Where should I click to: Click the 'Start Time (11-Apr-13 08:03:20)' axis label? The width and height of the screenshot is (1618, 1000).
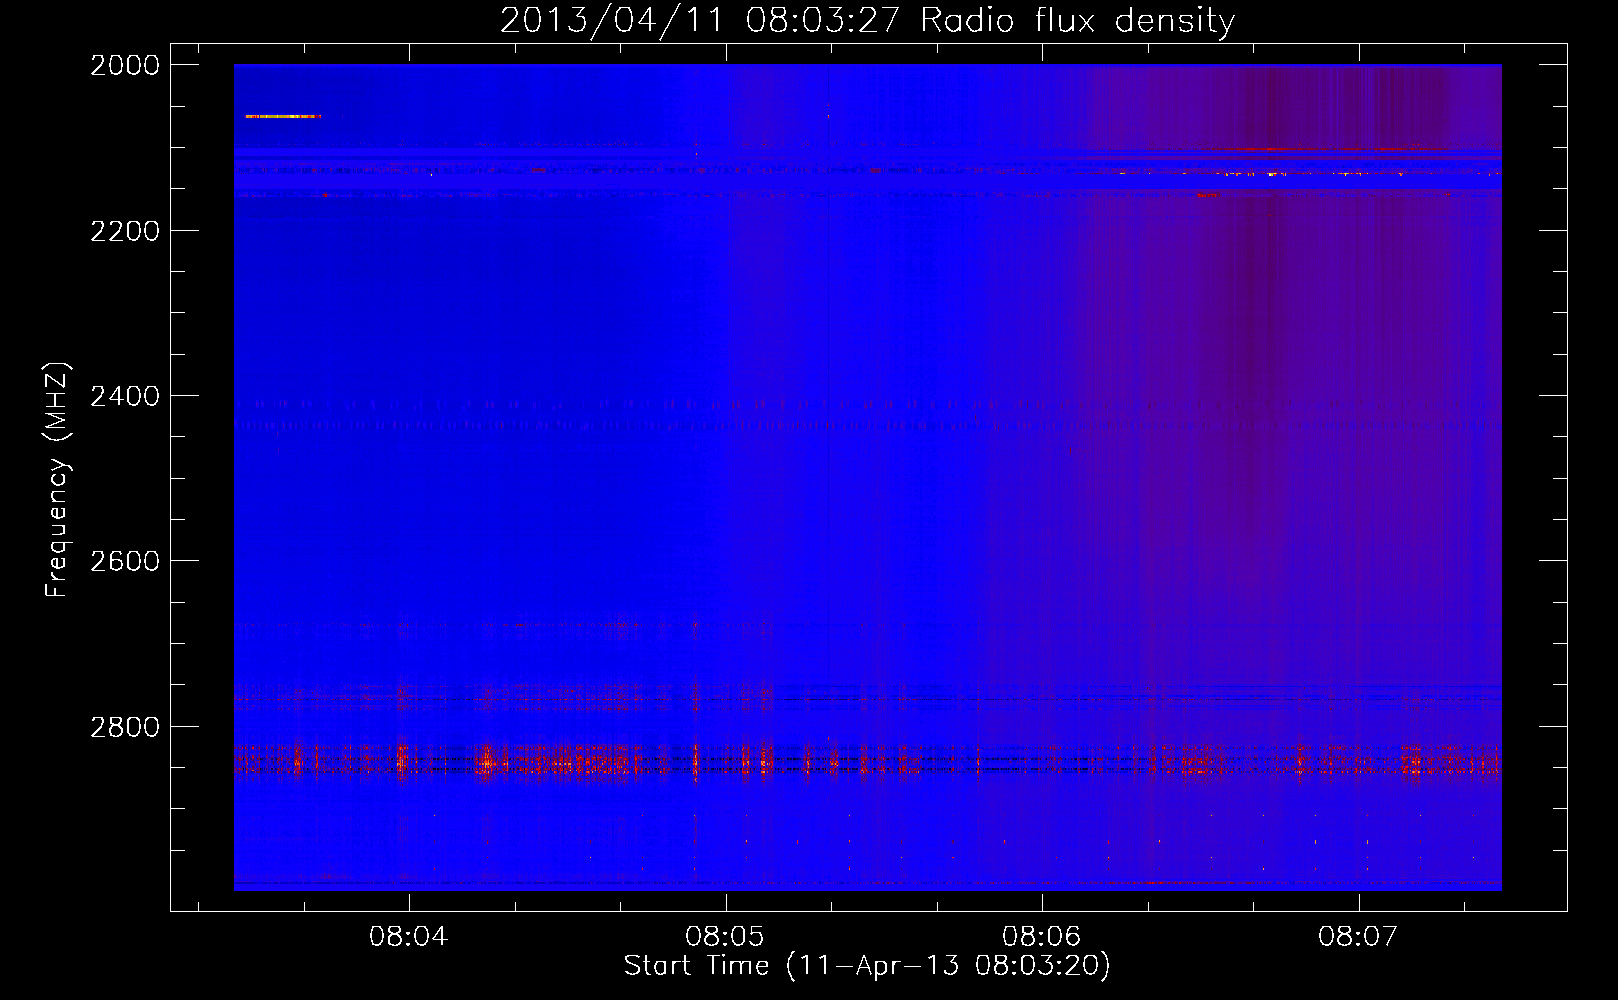click(x=867, y=966)
